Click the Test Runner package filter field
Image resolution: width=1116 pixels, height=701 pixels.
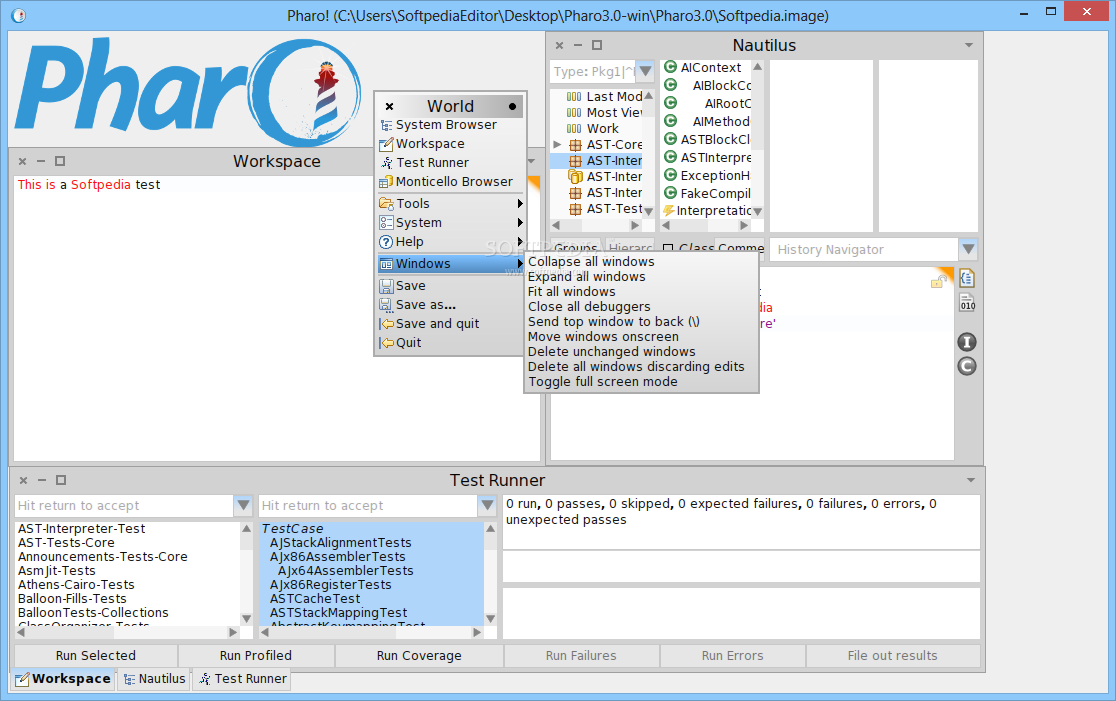[125, 505]
